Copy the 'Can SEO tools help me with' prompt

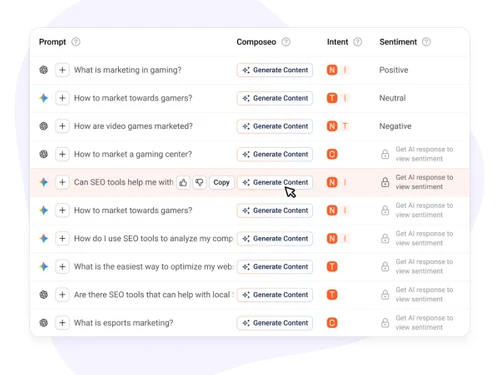(222, 182)
